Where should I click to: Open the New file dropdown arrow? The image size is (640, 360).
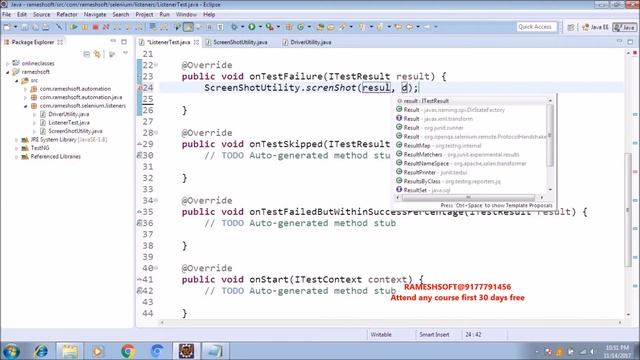(x=16, y=27)
